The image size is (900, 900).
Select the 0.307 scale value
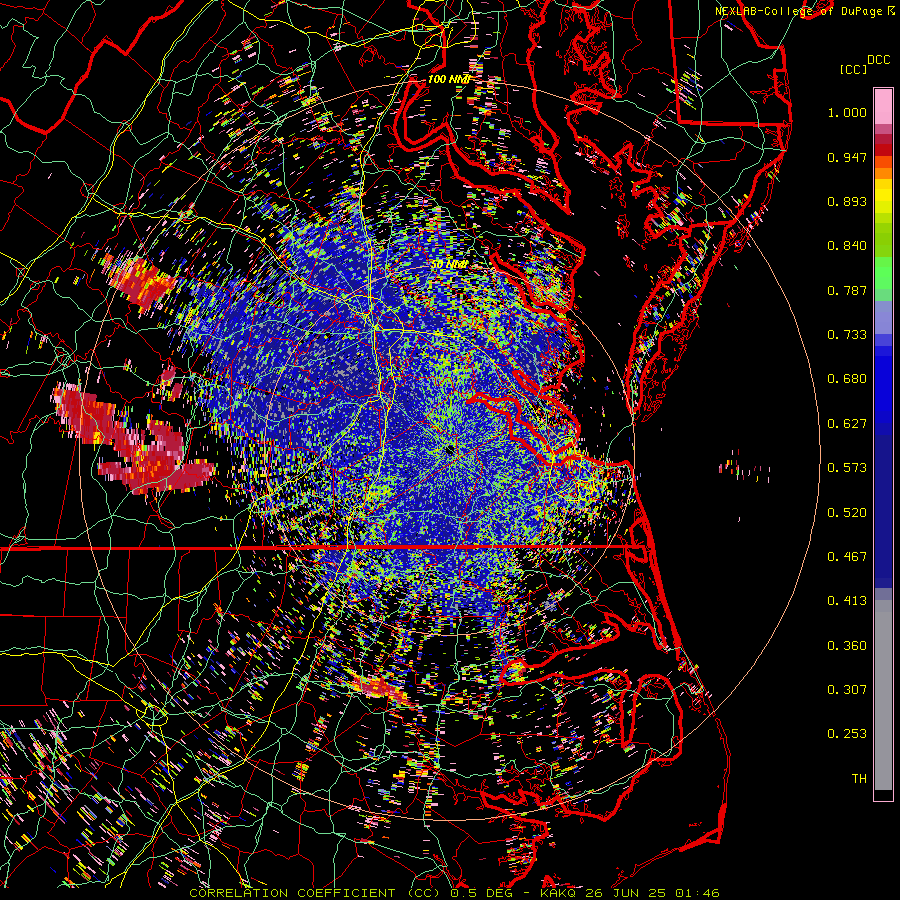click(x=847, y=690)
